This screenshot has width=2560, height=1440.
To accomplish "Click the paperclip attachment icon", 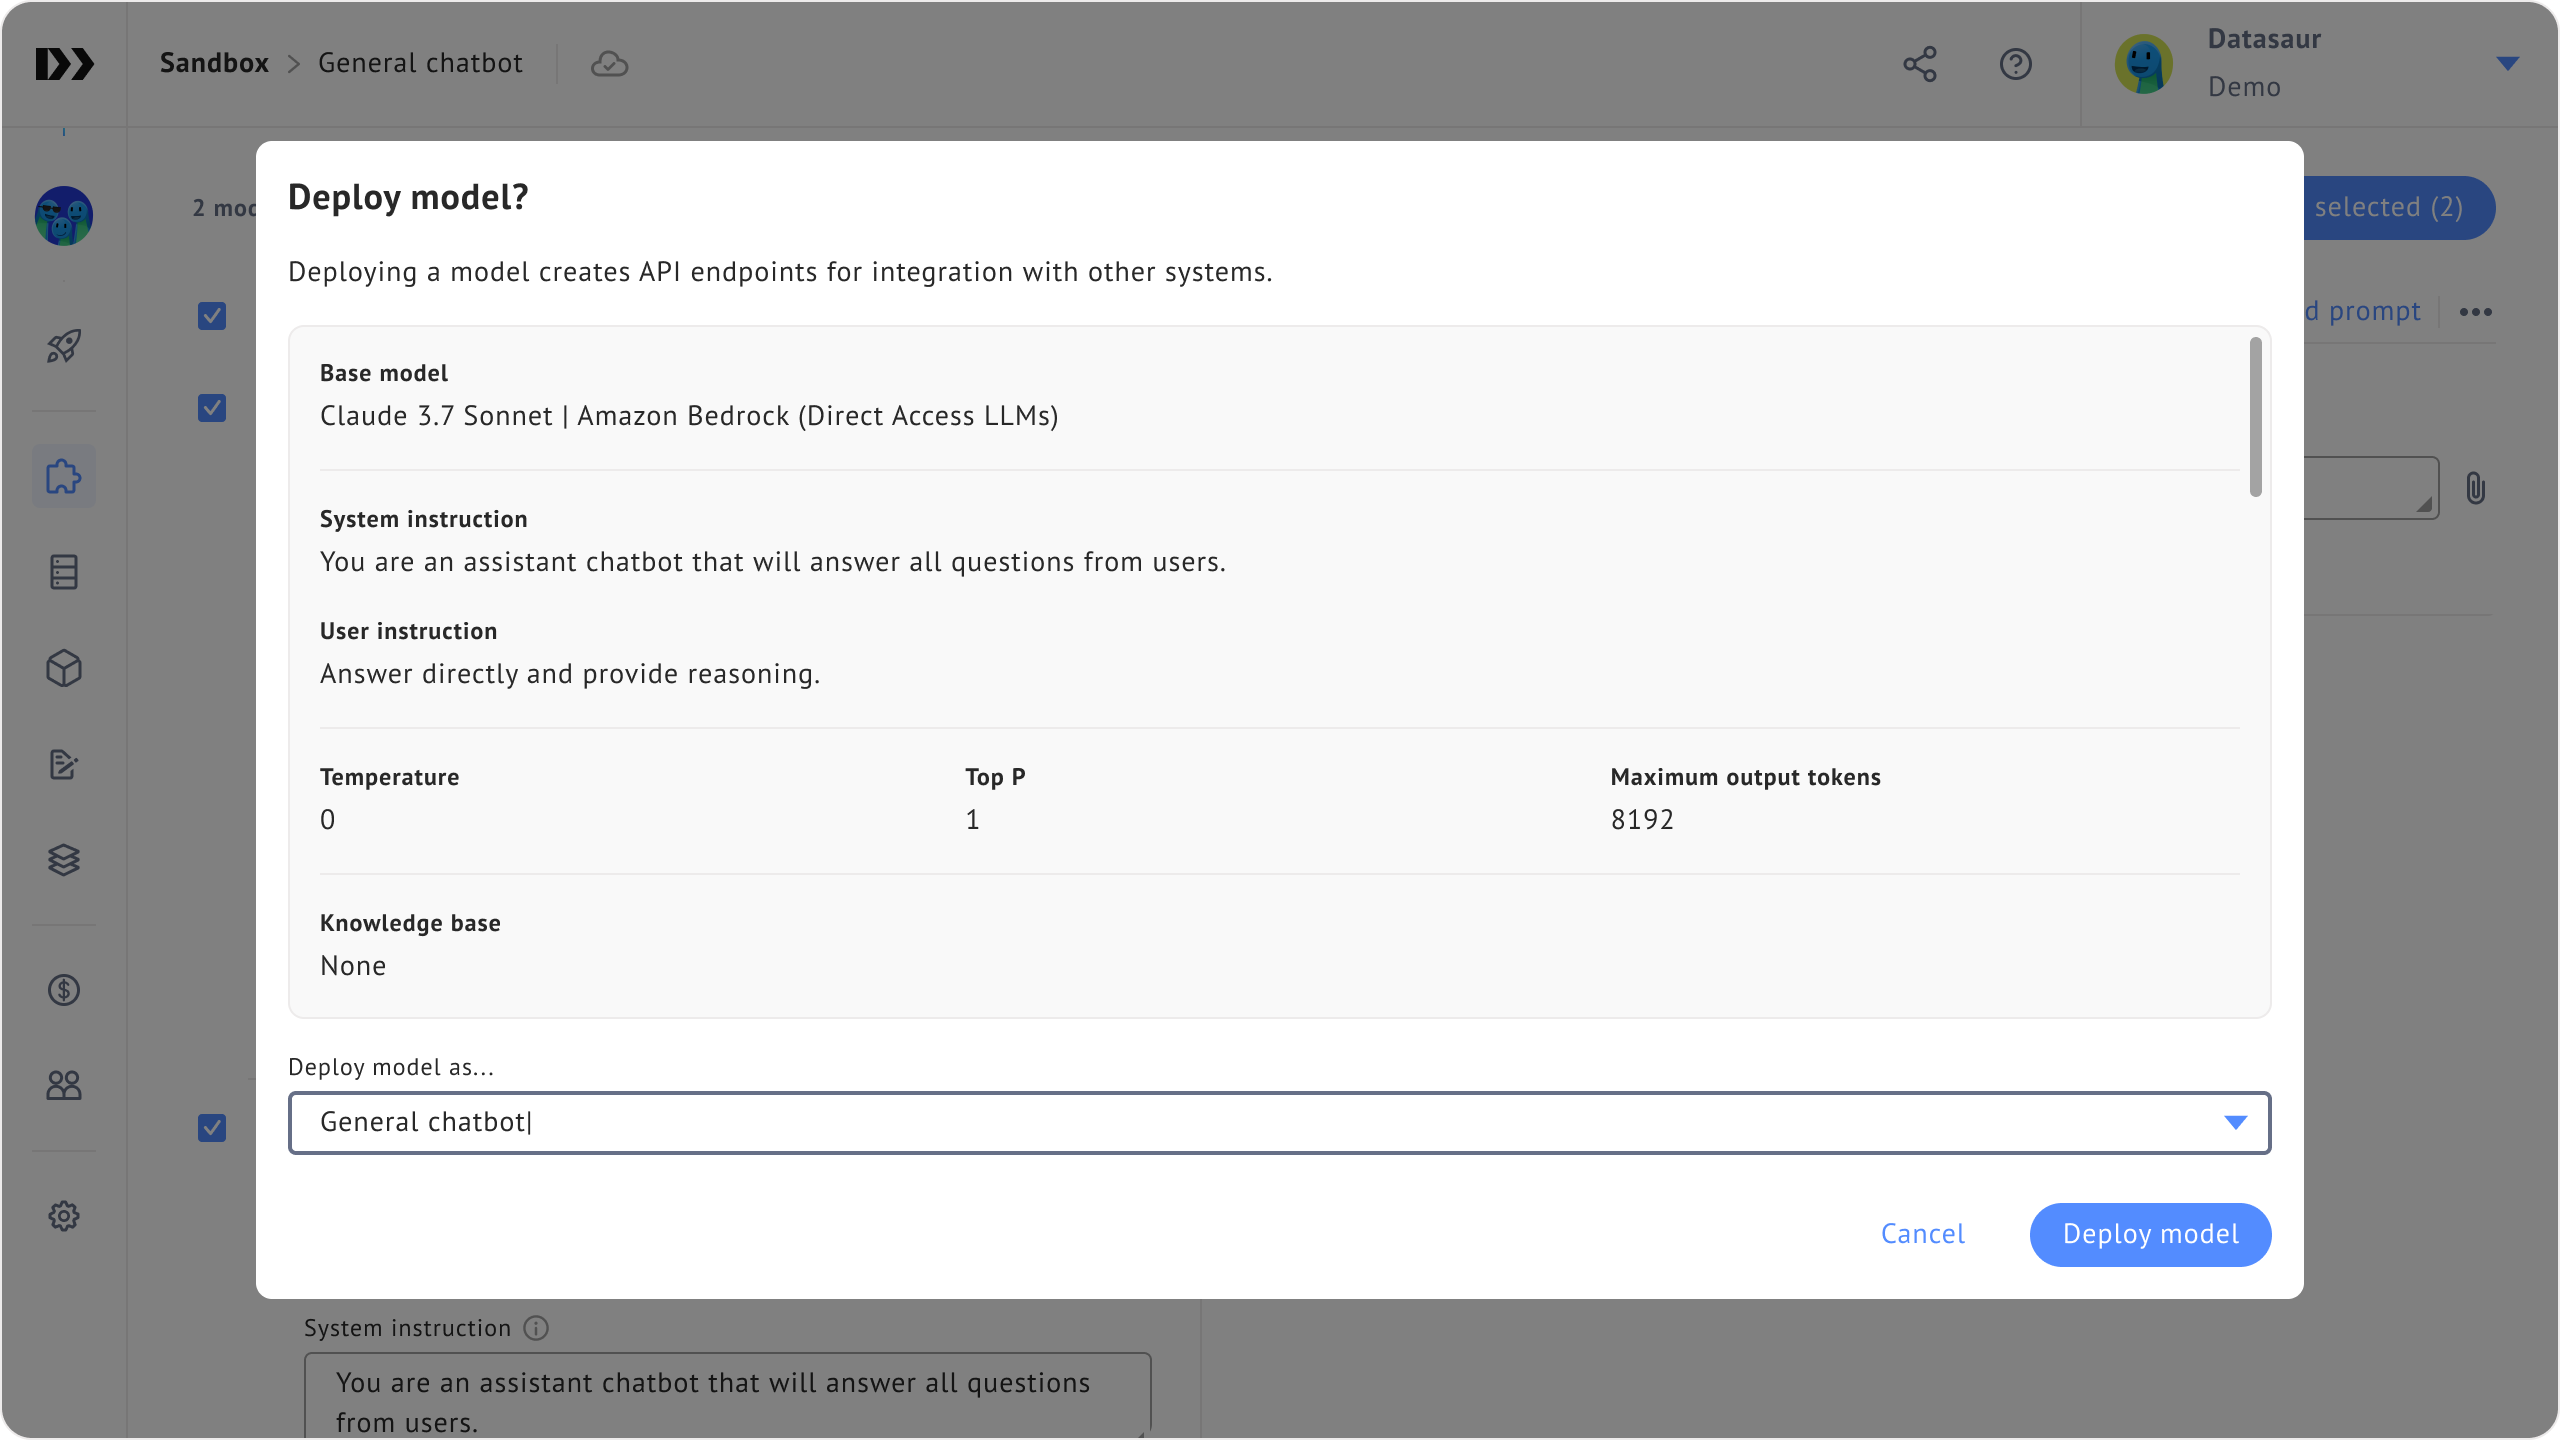I will tap(2475, 488).
